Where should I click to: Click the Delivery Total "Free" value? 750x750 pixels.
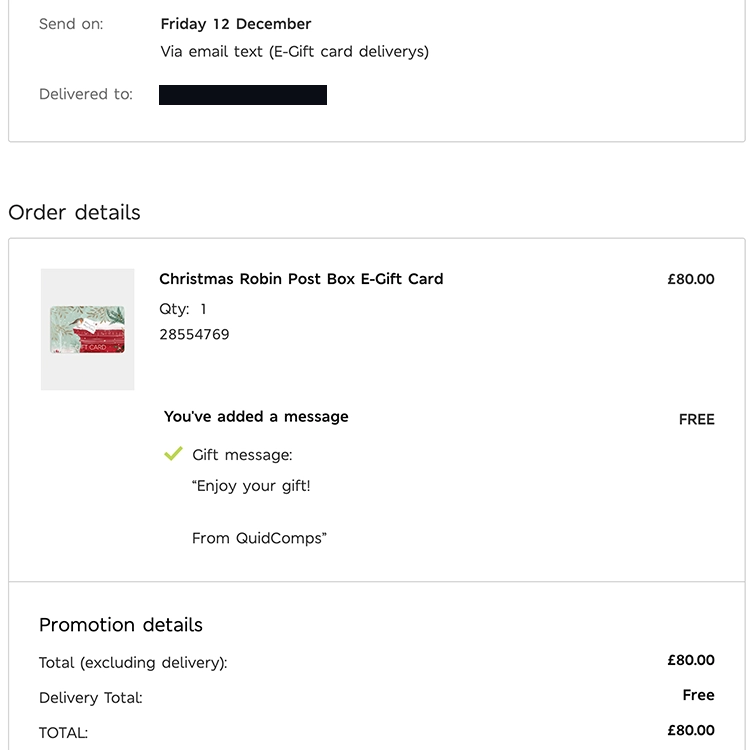[698, 695]
